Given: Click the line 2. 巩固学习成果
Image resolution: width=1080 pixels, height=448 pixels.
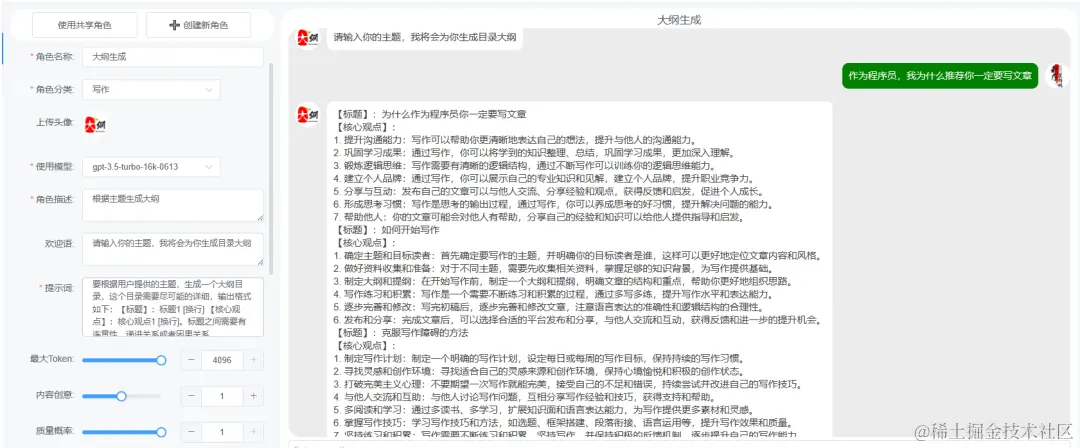Looking at the screenshot, I should tap(534, 153).
